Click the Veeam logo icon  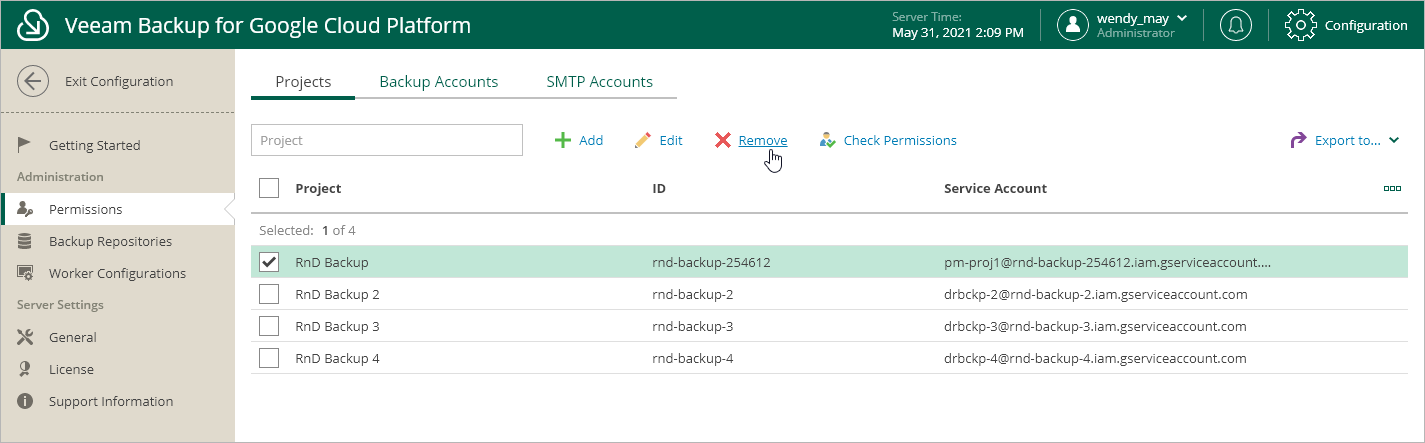click(34, 25)
